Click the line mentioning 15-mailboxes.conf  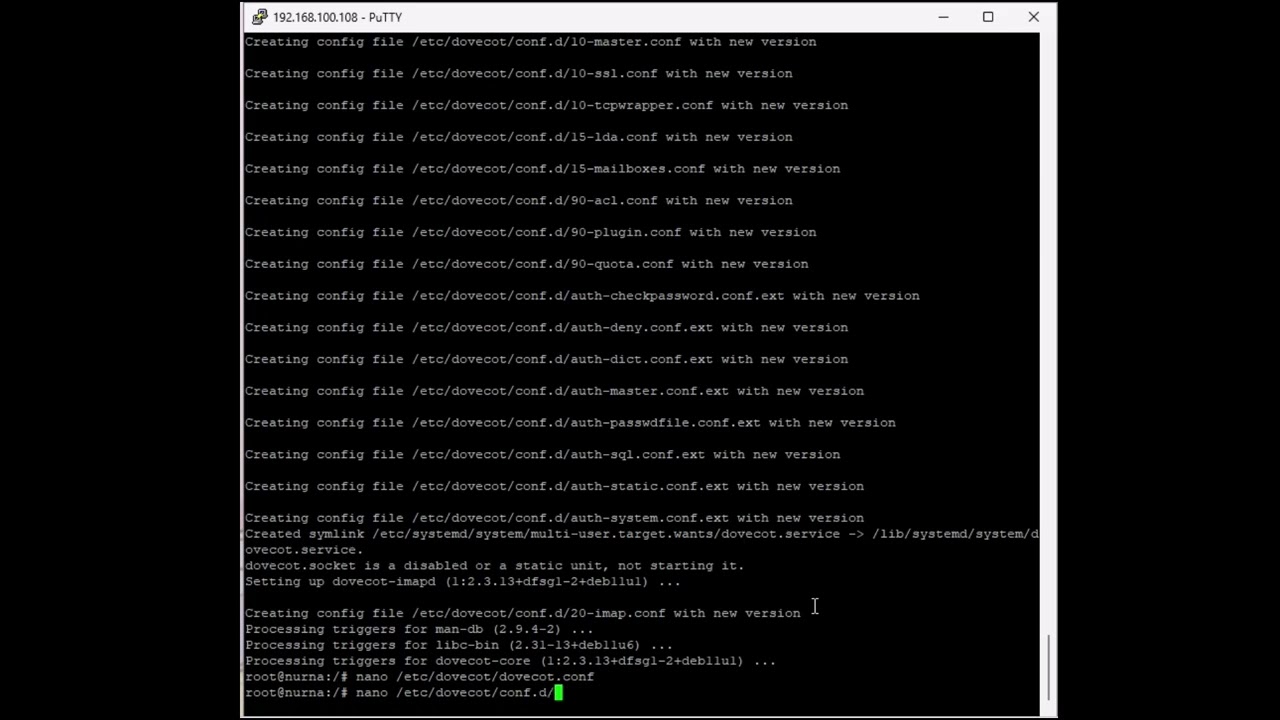(543, 169)
